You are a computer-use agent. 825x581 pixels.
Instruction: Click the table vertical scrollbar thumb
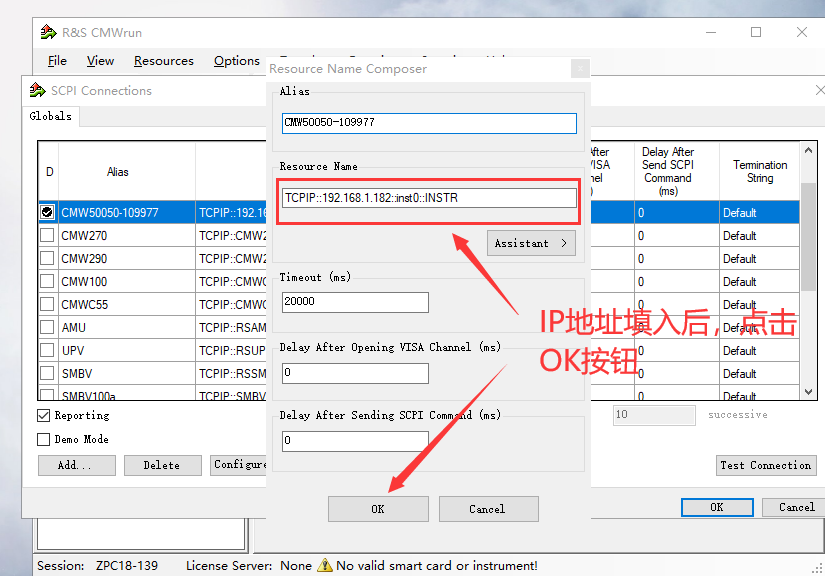[x=808, y=236]
